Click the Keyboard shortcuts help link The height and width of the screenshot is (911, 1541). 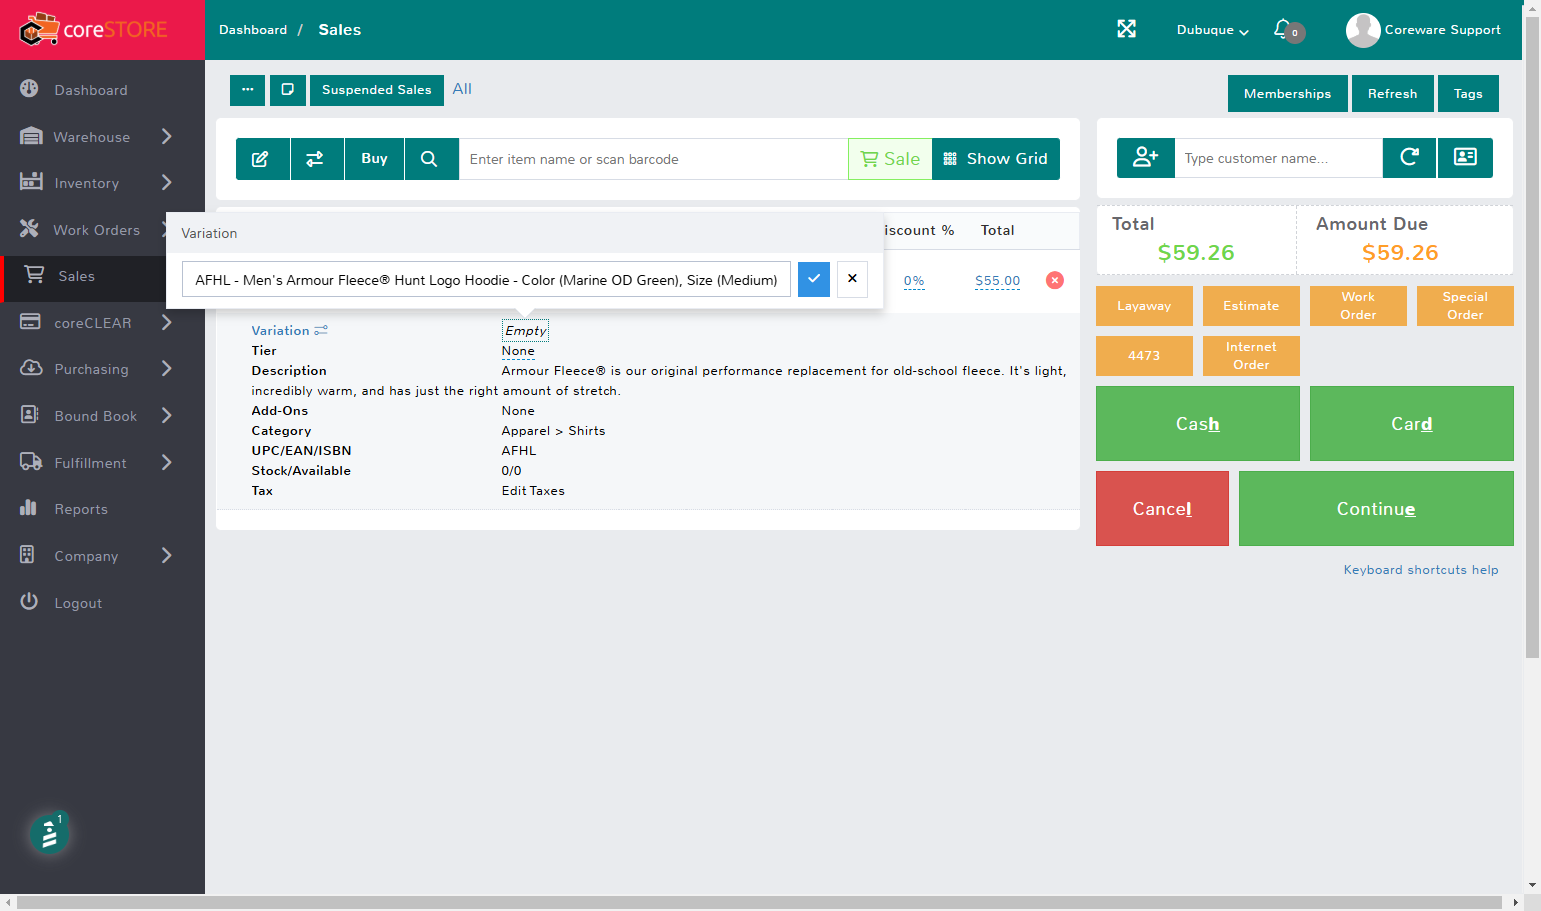coord(1421,570)
